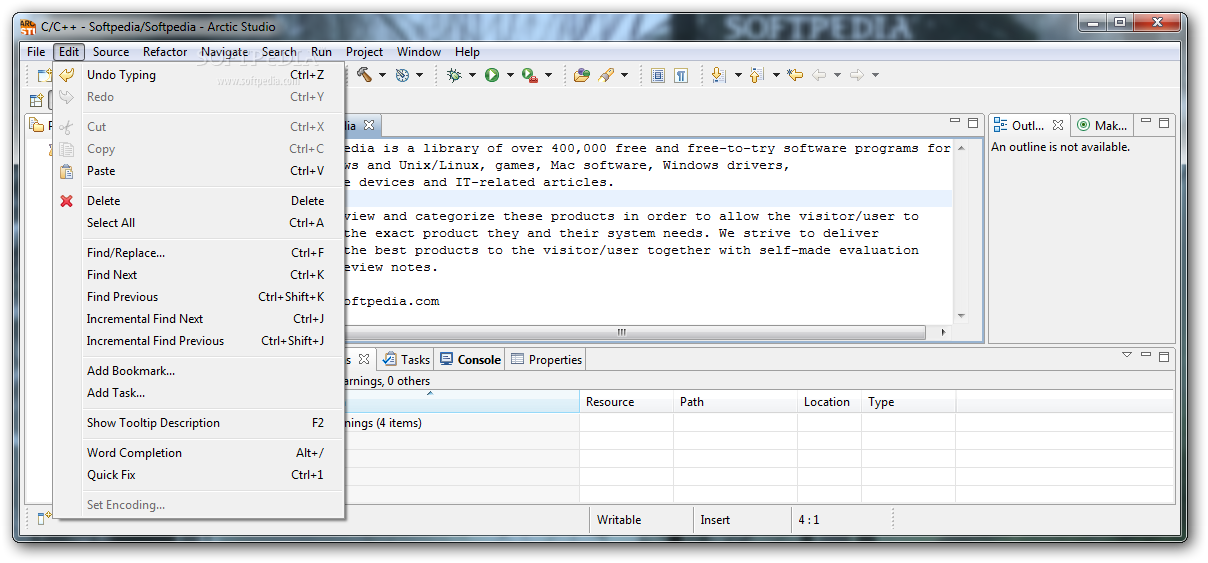Select the Delete entry in the Edit menu
This screenshot has height=563, width=1208.
point(199,201)
